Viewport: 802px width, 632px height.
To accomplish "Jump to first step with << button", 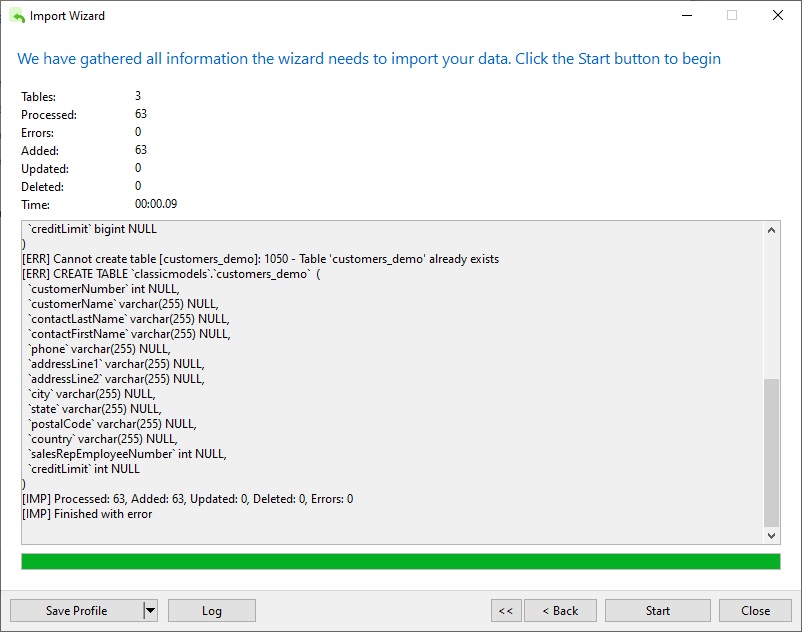I will click(x=506, y=611).
